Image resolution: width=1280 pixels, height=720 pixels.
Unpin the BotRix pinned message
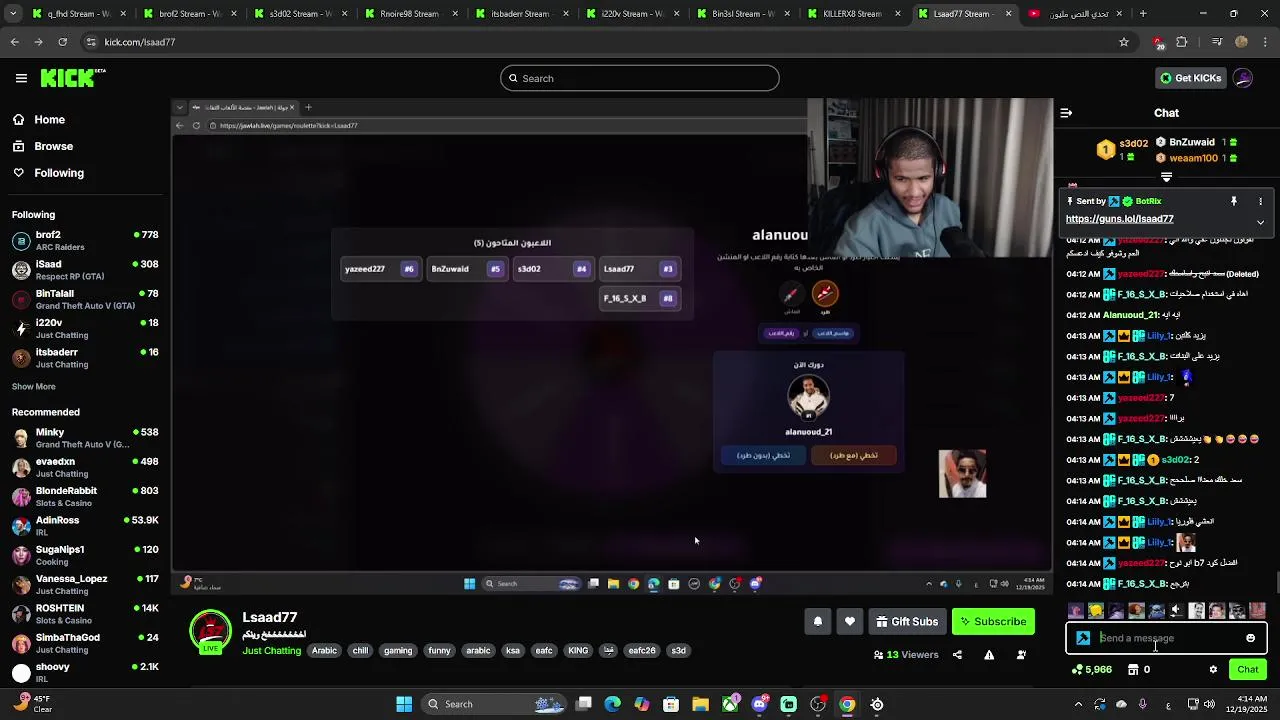1234,201
